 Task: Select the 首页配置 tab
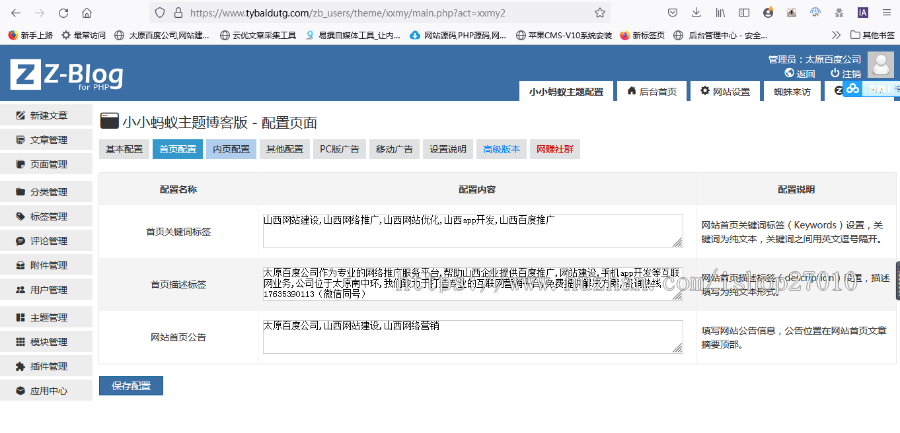coord(177,149)
